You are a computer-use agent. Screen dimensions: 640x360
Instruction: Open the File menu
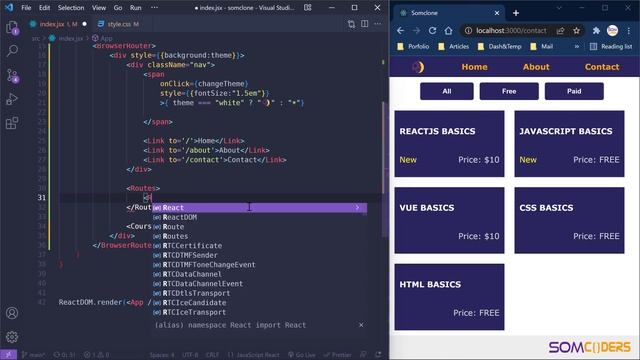(x=26, y=8)
